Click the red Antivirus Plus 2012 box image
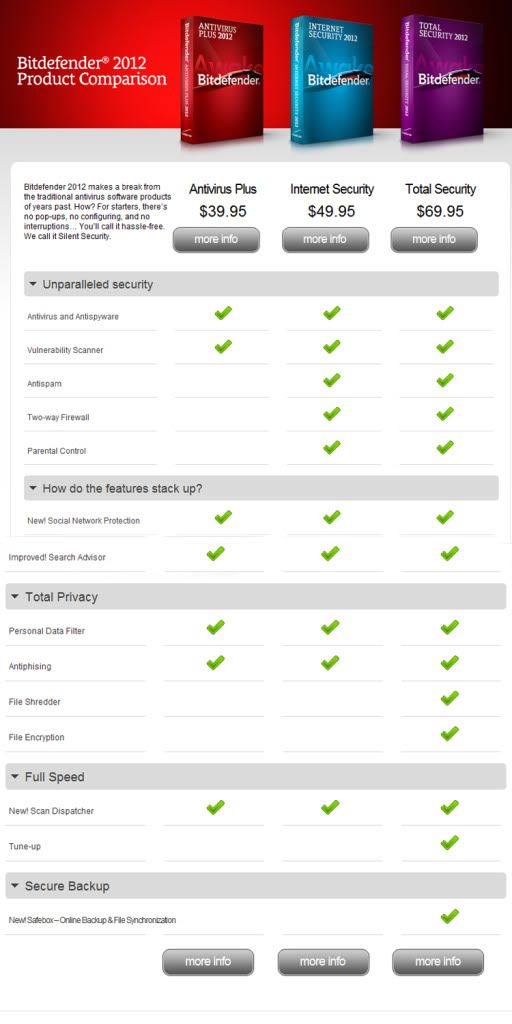 pyautogui.click(x=222, y=78)
